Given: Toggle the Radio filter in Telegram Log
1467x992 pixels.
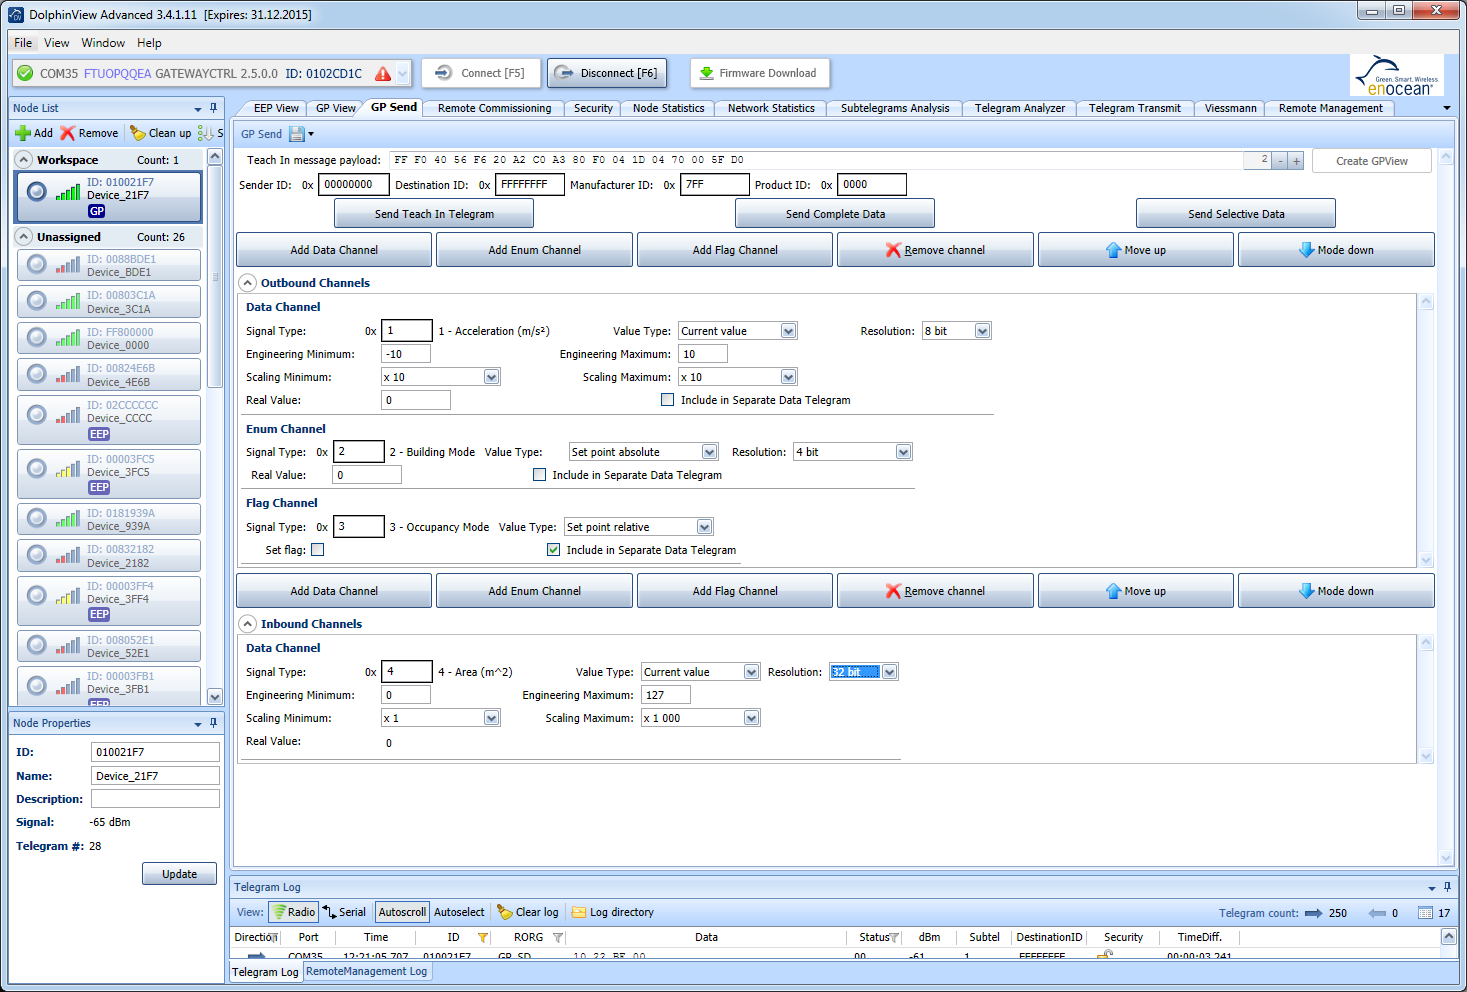Looking at the screenshot, I should (294, 912).
